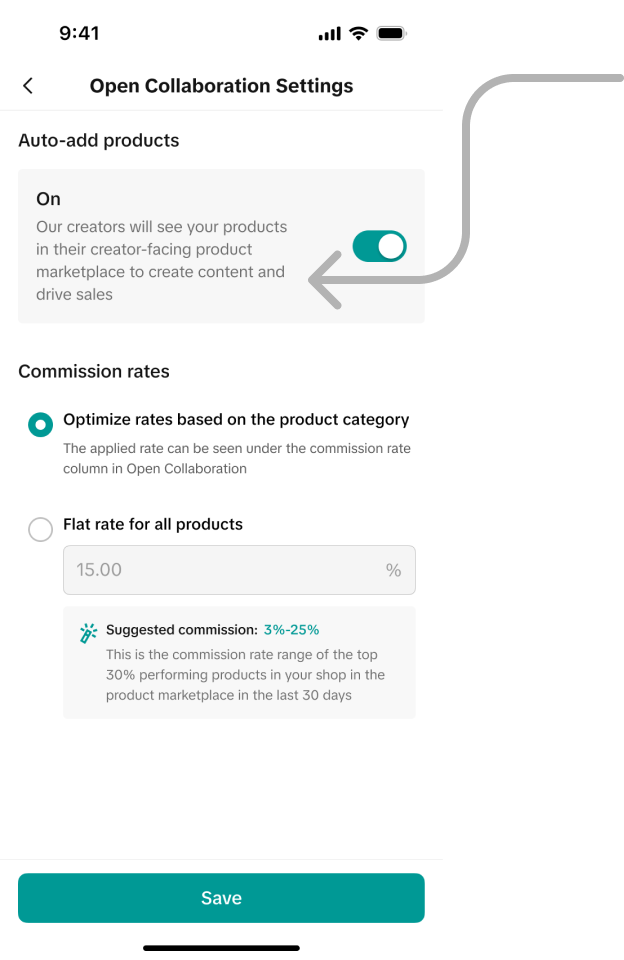
Task: Click the Commission rates heading
Action: point(94,371)
